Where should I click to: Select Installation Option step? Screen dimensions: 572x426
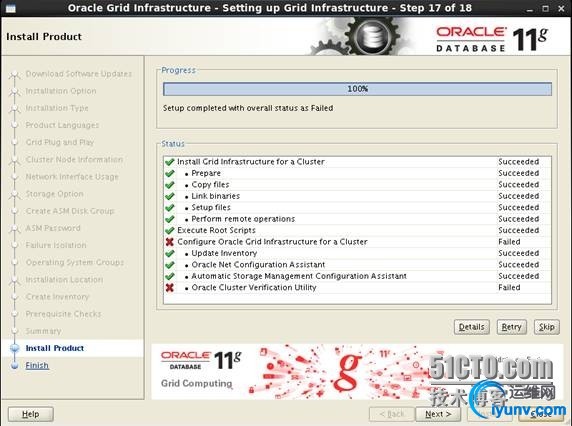click(x=61, y=91)
